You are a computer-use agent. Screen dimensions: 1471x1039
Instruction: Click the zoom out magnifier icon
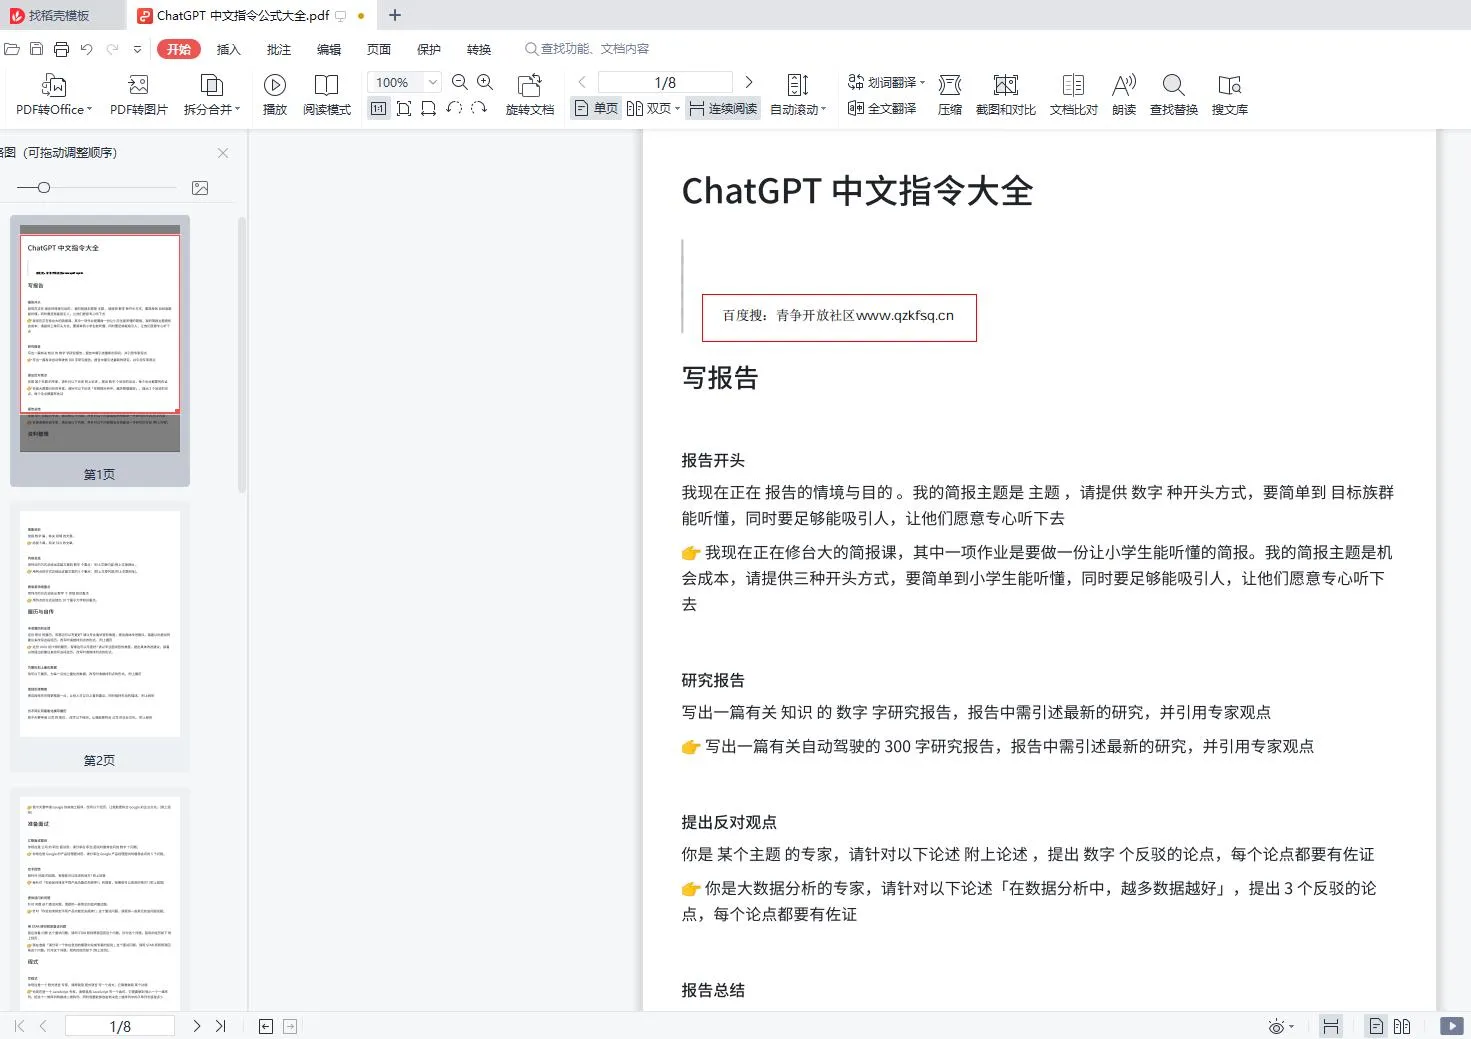[x=460, y=82]
